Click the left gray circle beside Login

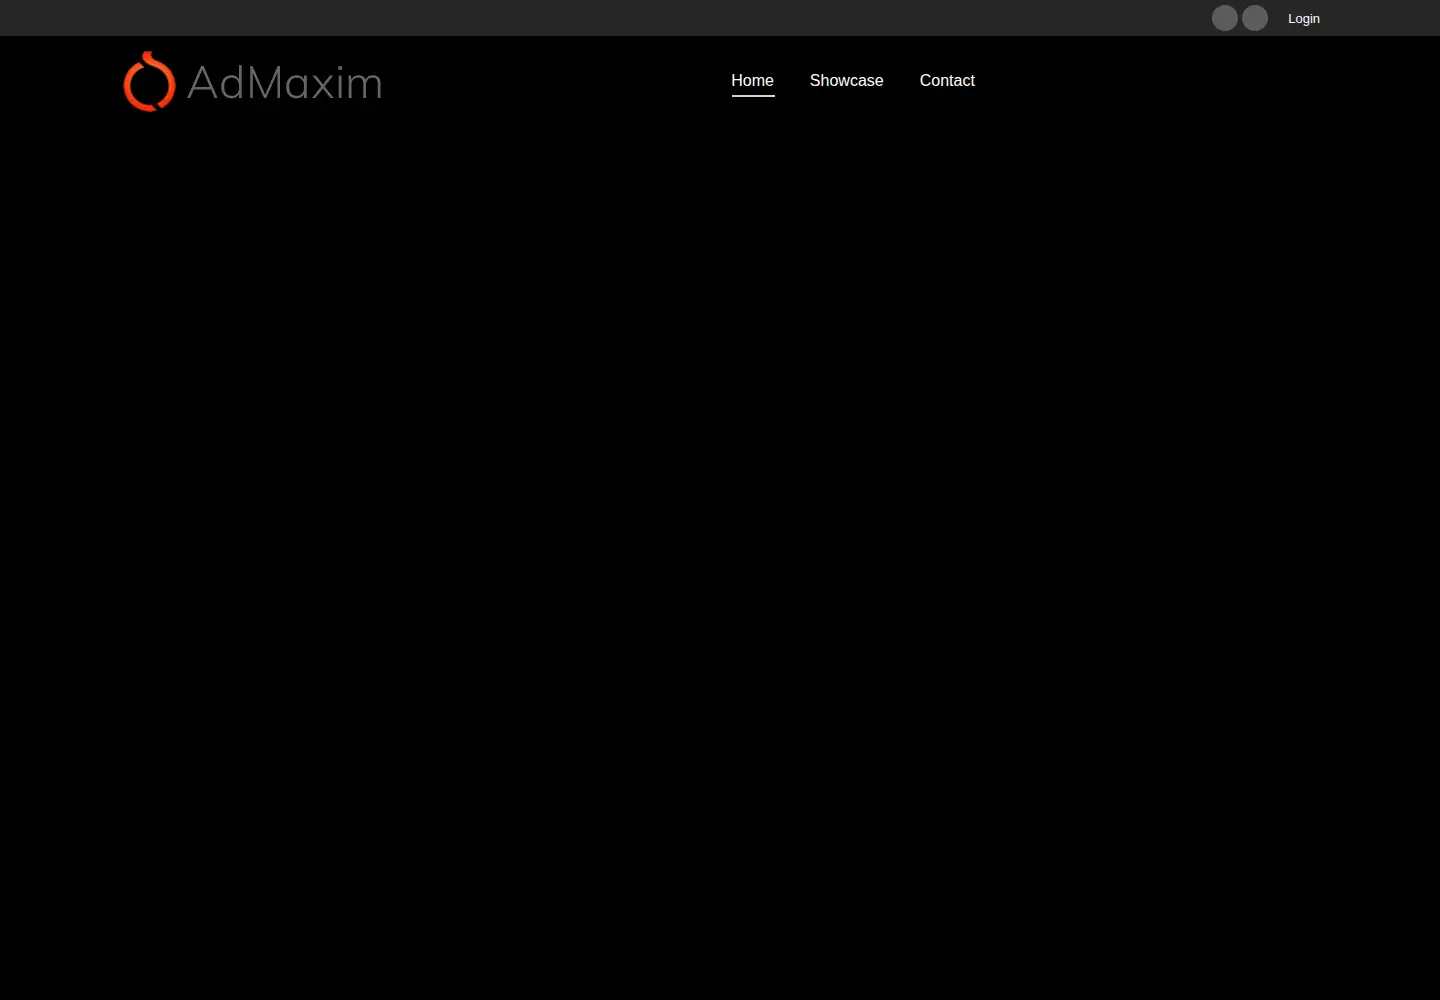(1225, 18)
